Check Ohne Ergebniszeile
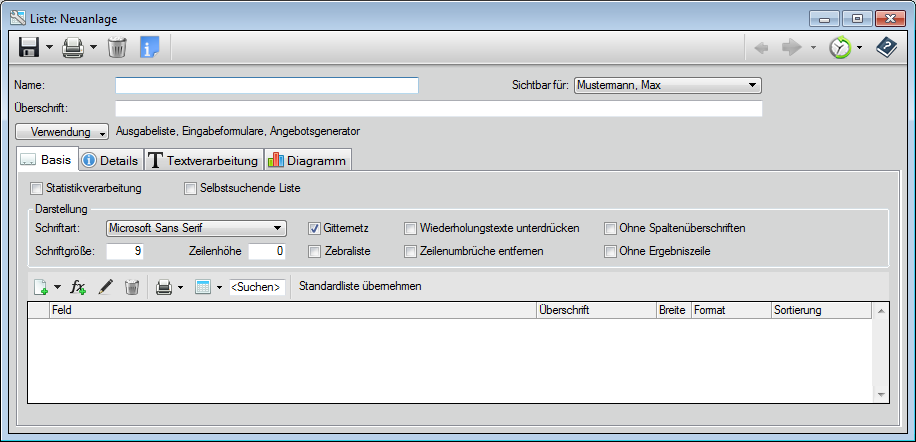Viewport: 916px width, 442px height. point(610,252)
